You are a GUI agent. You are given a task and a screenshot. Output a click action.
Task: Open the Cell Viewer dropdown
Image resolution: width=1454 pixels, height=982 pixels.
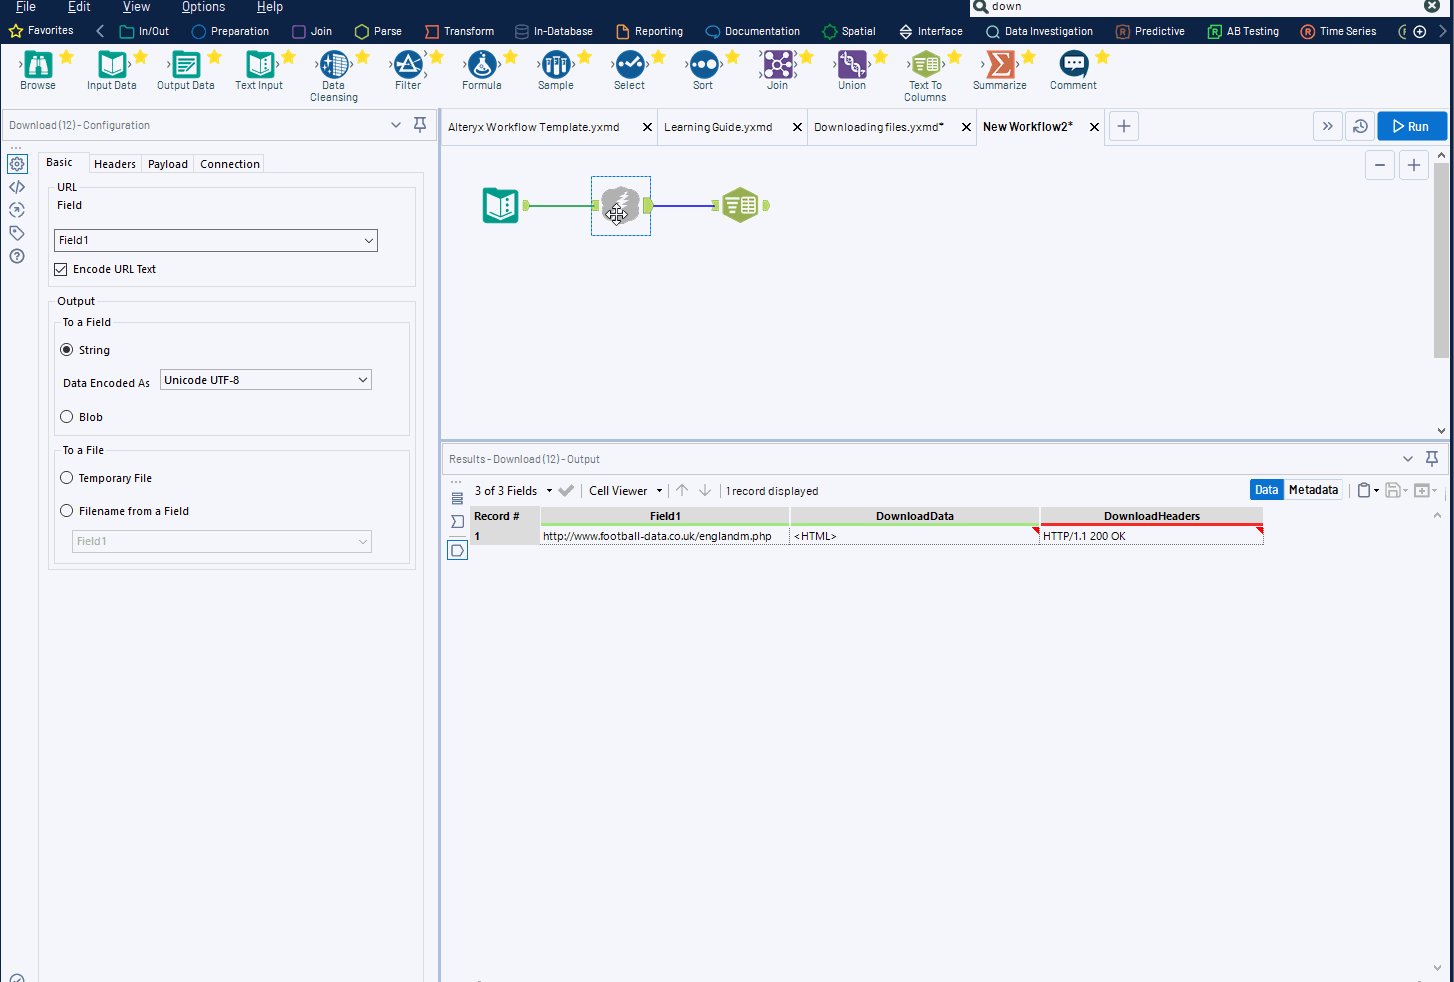[626, 491]
